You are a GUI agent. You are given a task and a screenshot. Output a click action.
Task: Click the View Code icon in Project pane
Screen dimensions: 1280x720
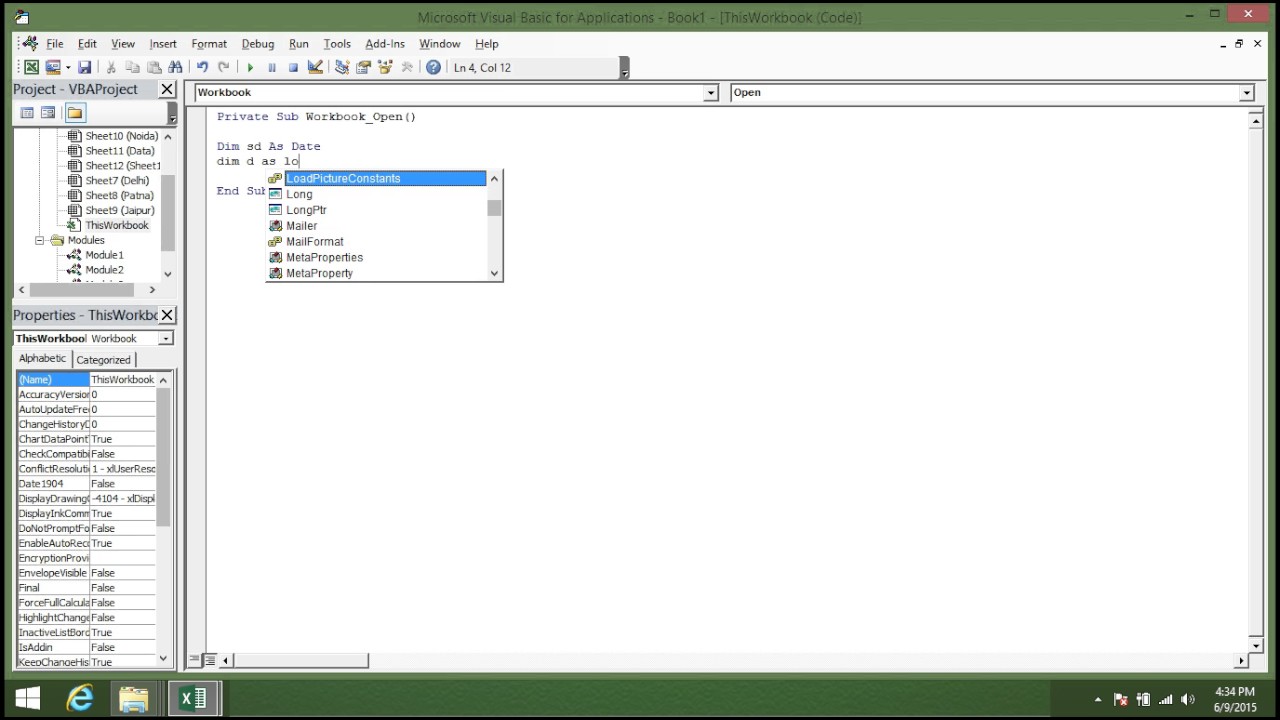(27, 113)
